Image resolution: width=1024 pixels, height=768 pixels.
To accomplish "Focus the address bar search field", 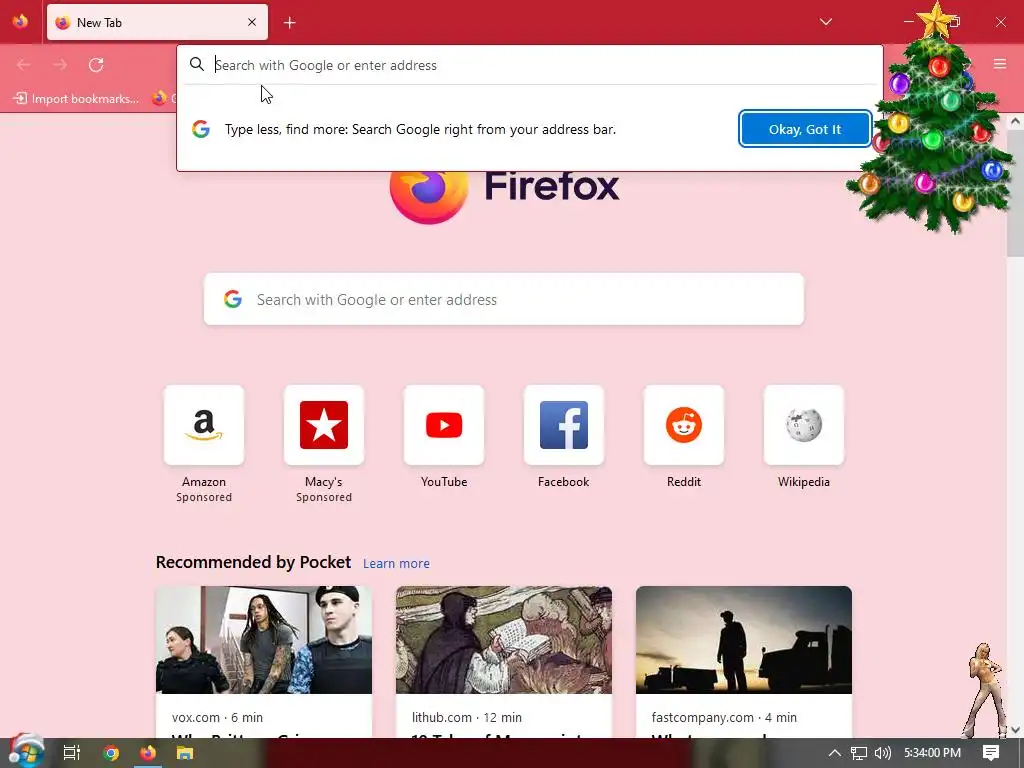I will (x=530, y=65).
